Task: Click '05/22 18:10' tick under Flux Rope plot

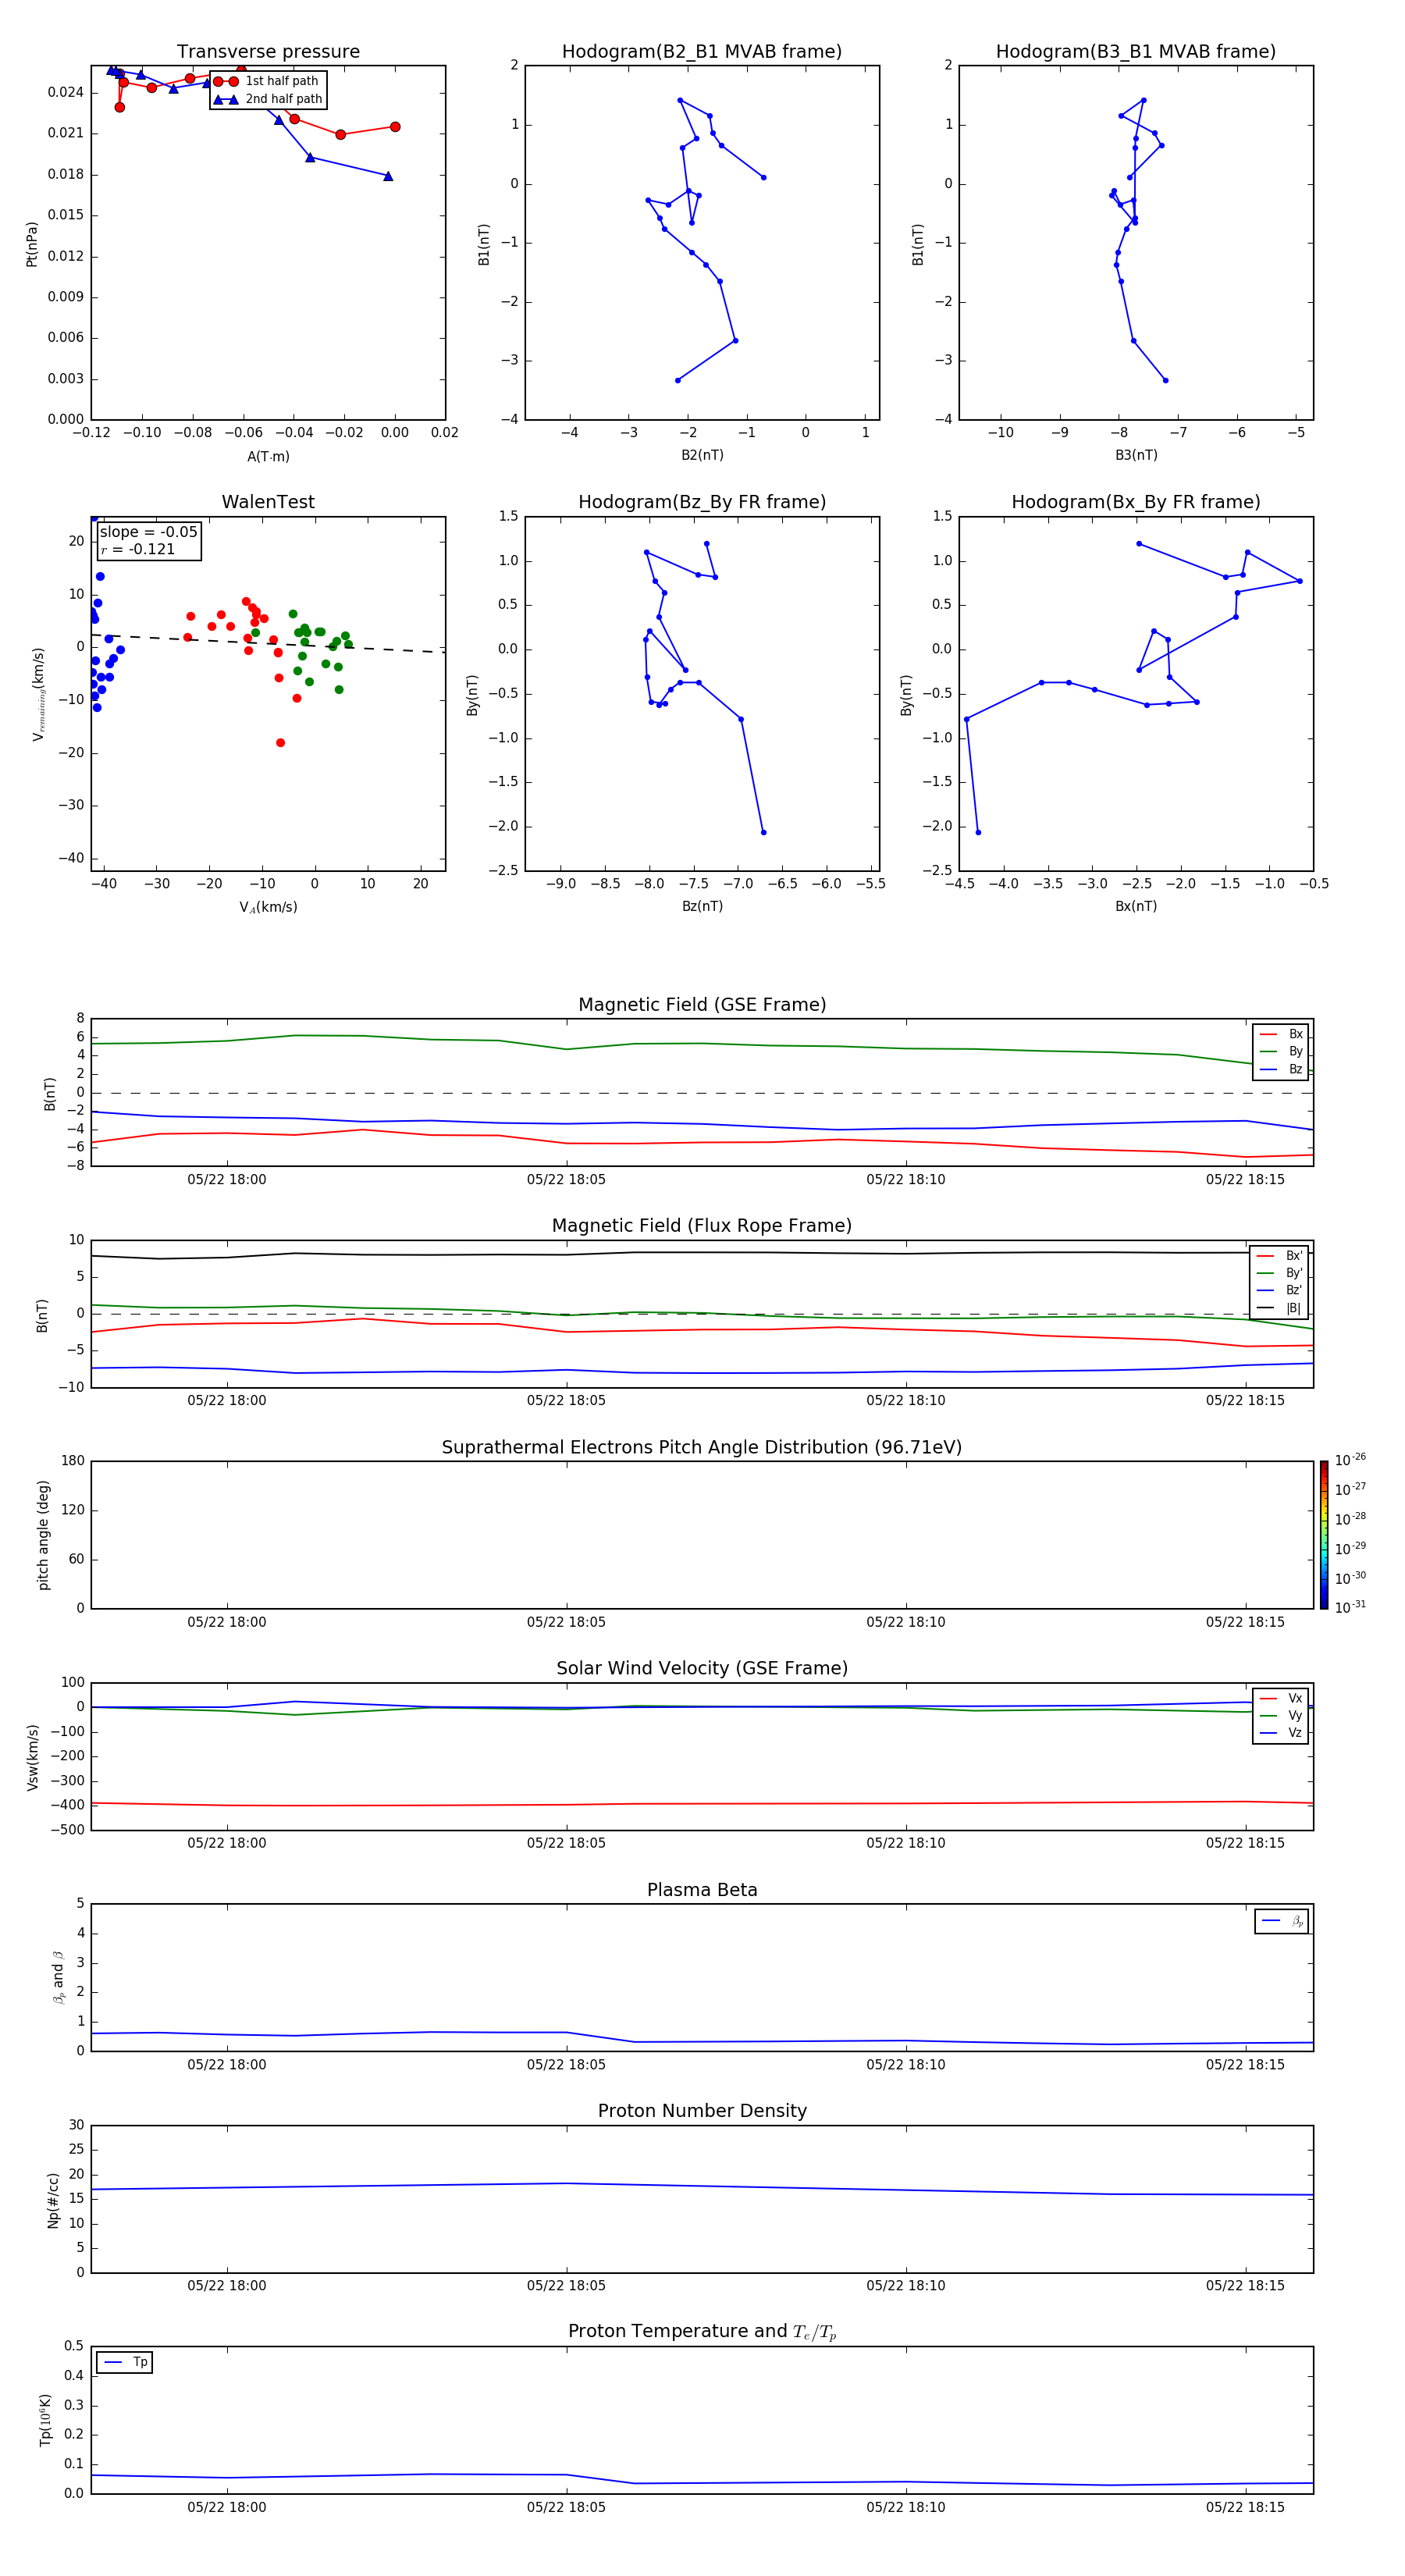Action: point(905,1400)
